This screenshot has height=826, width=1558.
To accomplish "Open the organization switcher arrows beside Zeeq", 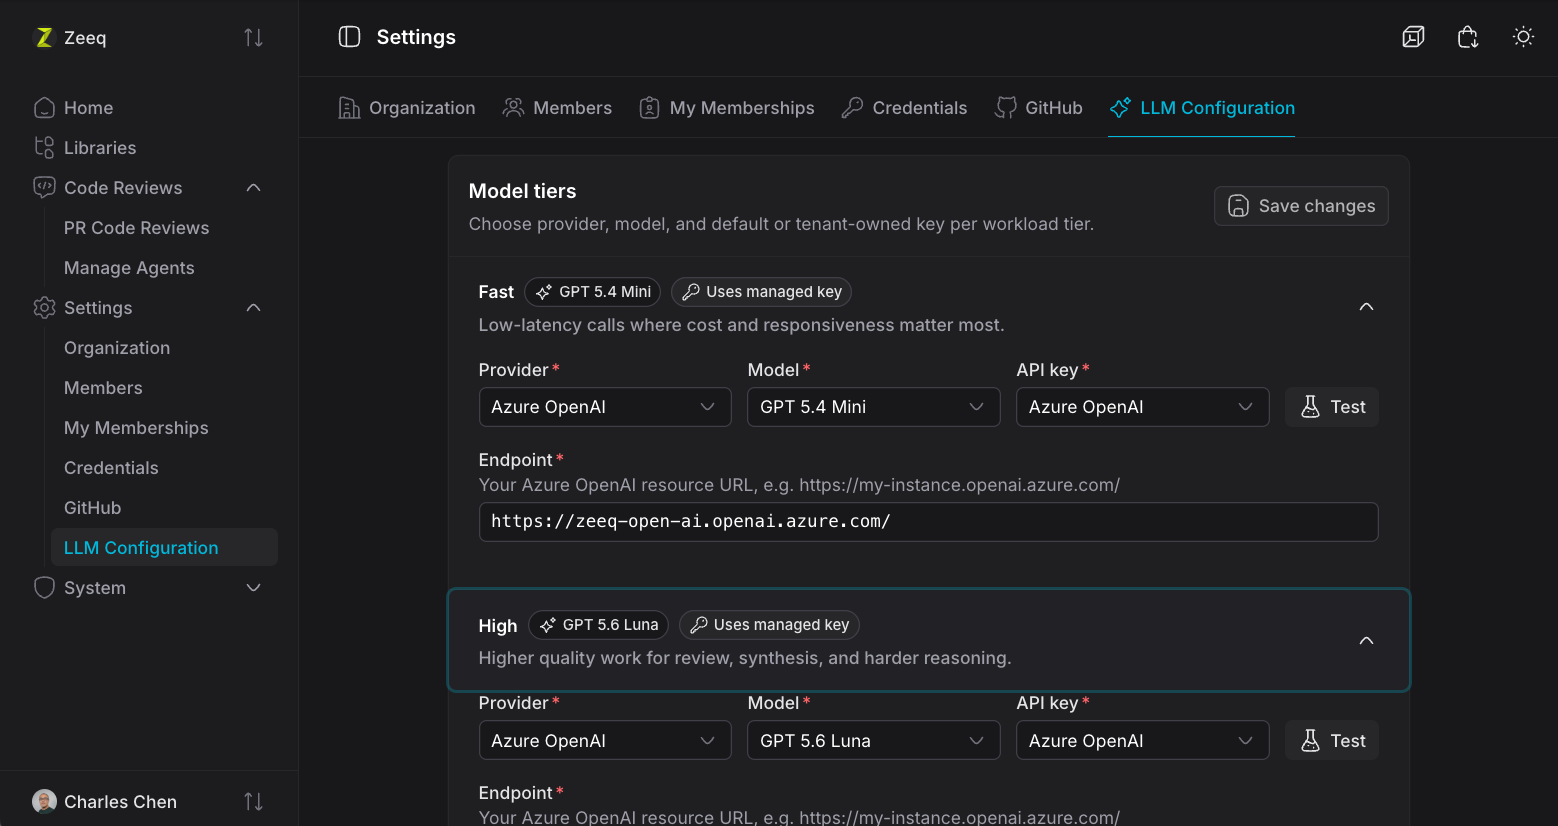I will [253, 38].
